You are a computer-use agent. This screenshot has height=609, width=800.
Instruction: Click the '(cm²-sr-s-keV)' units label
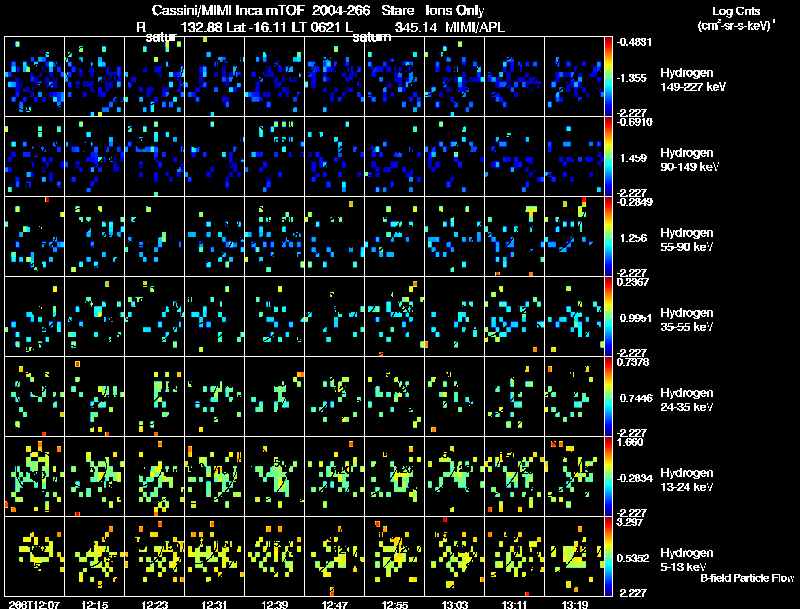[736, 25]
